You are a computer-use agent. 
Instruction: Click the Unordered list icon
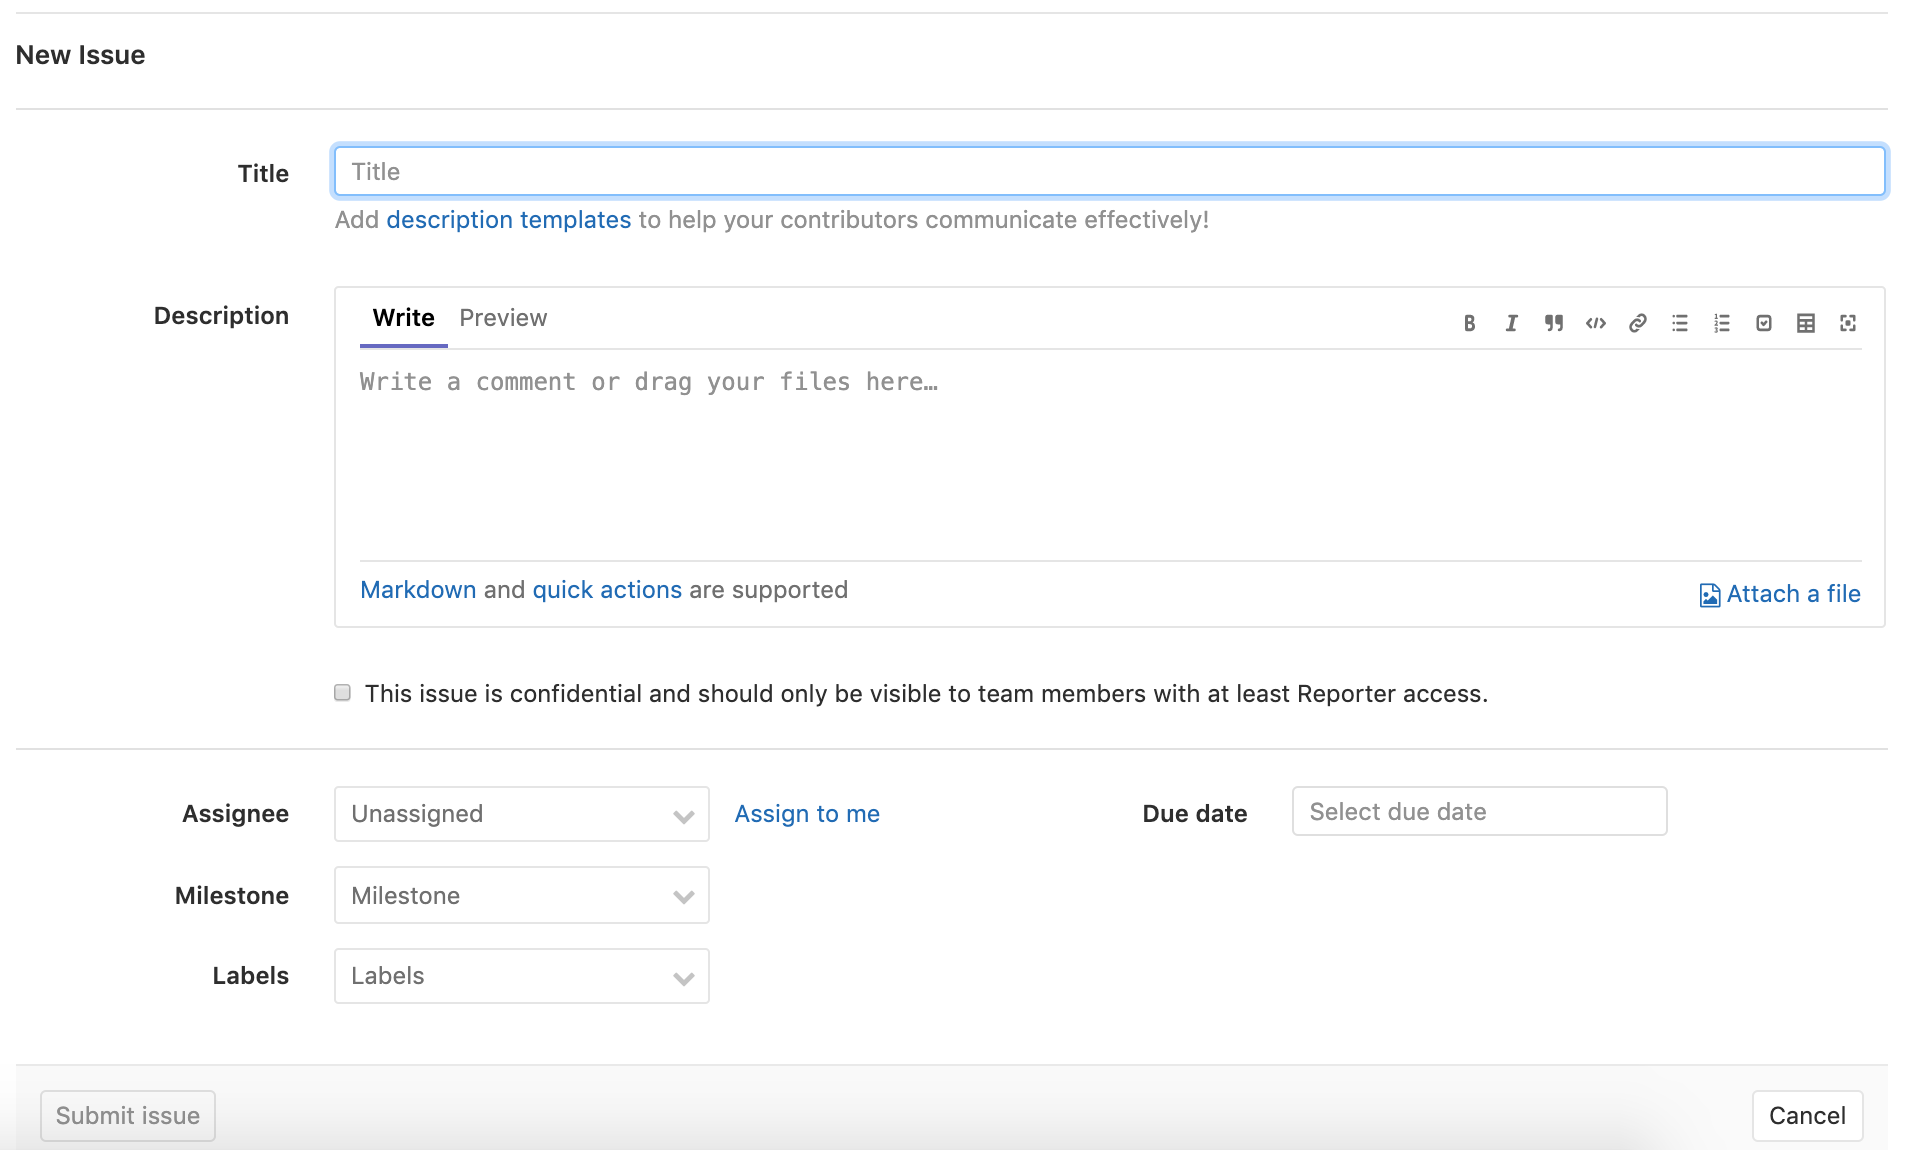click(1679, 322)
